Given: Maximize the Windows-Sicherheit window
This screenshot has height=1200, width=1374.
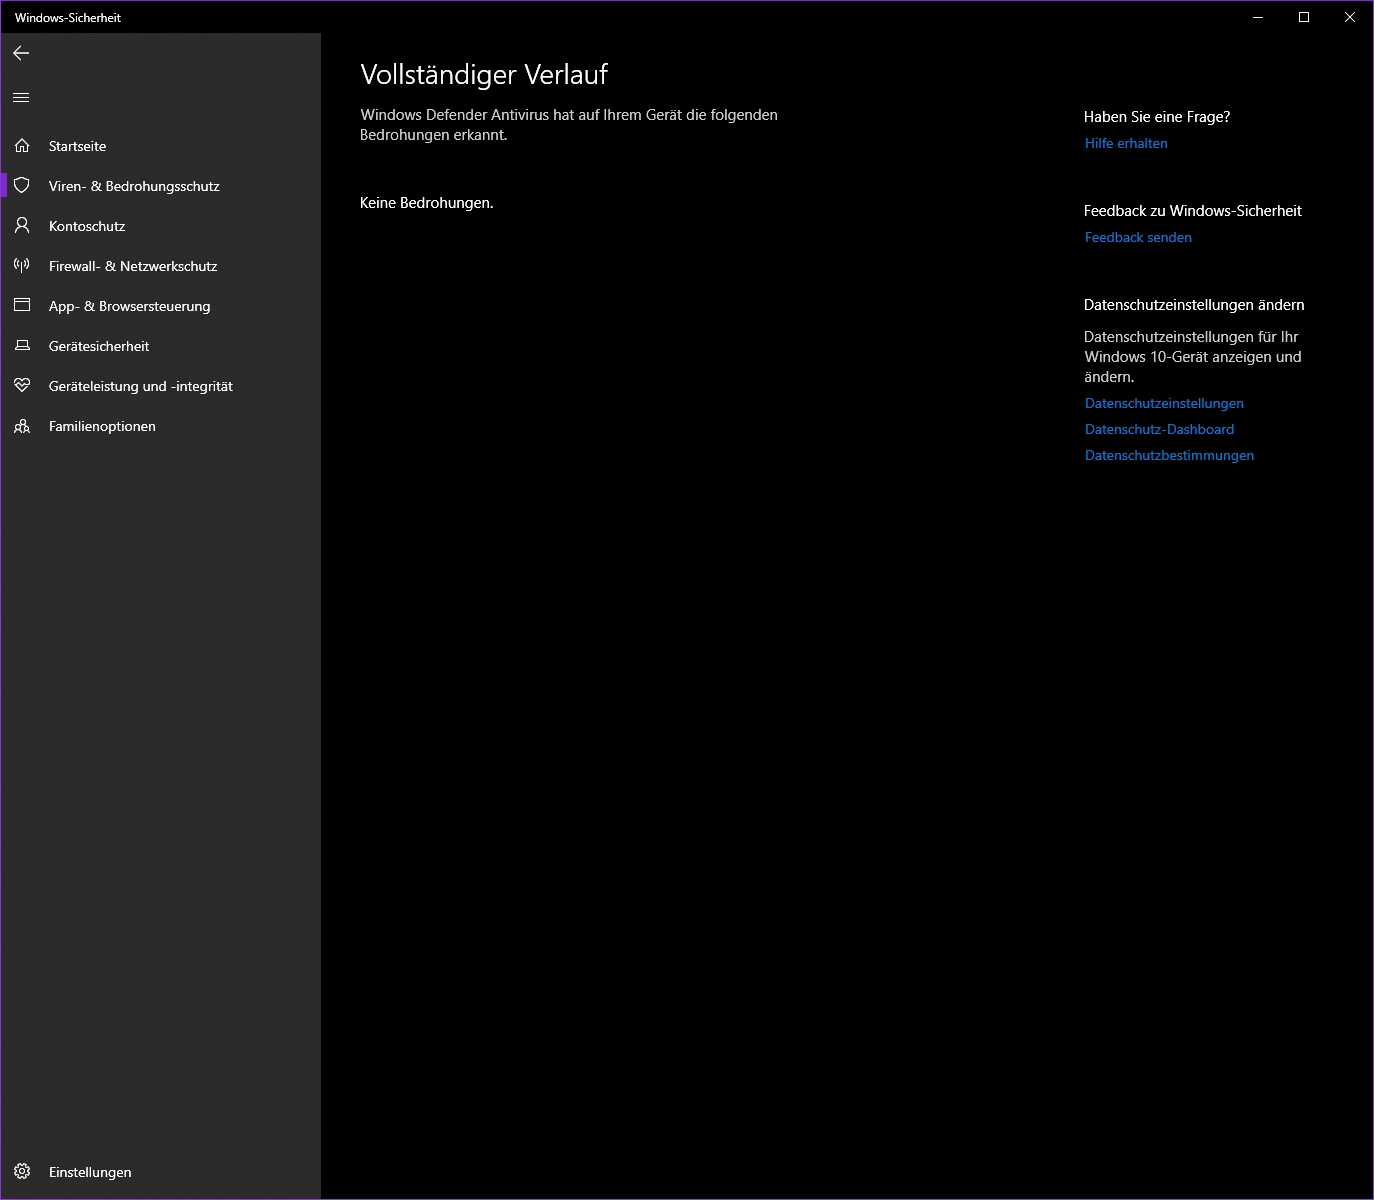Looking at the screenshot, I should click(1304, 17).
